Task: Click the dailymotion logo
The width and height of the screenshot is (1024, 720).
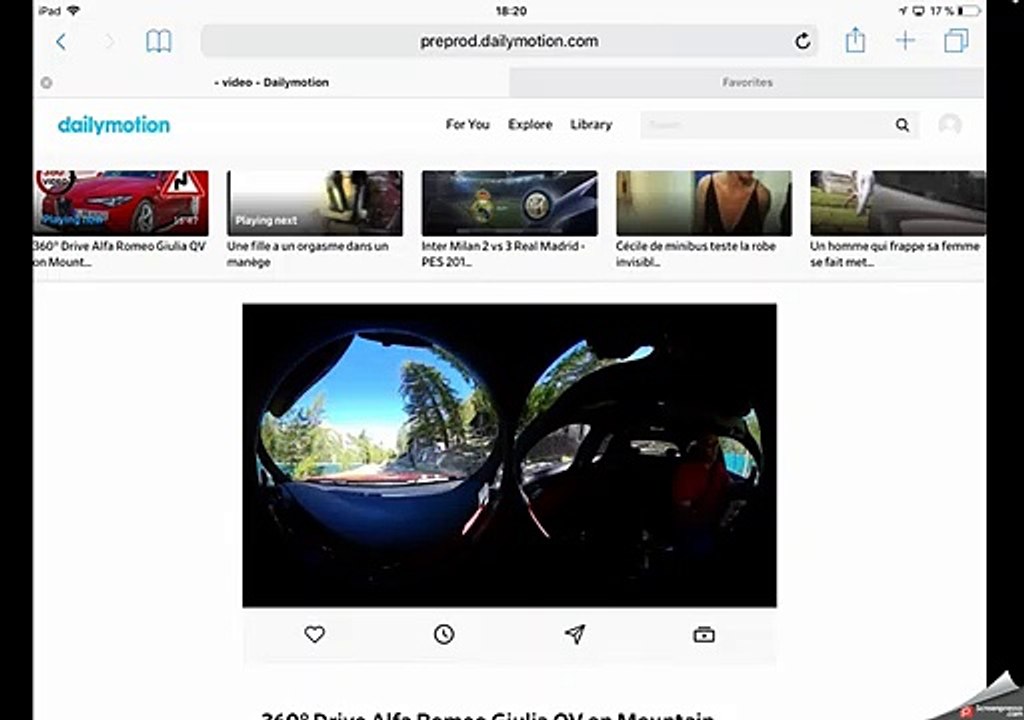Action: point(114,125)
